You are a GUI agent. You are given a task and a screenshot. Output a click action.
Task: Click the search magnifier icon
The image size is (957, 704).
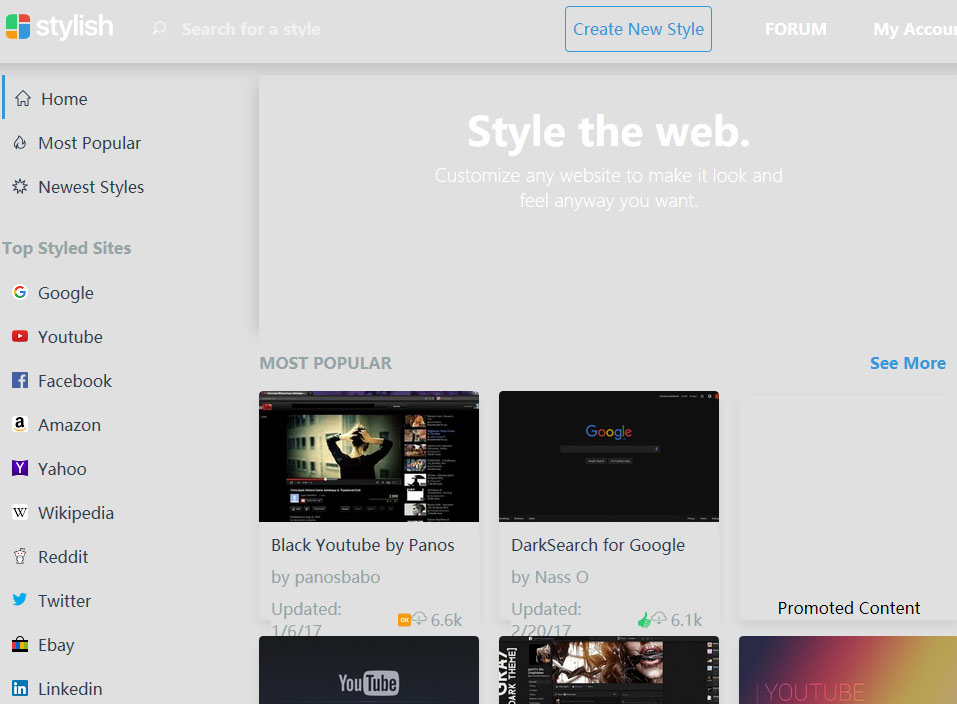tap(159, 28)
